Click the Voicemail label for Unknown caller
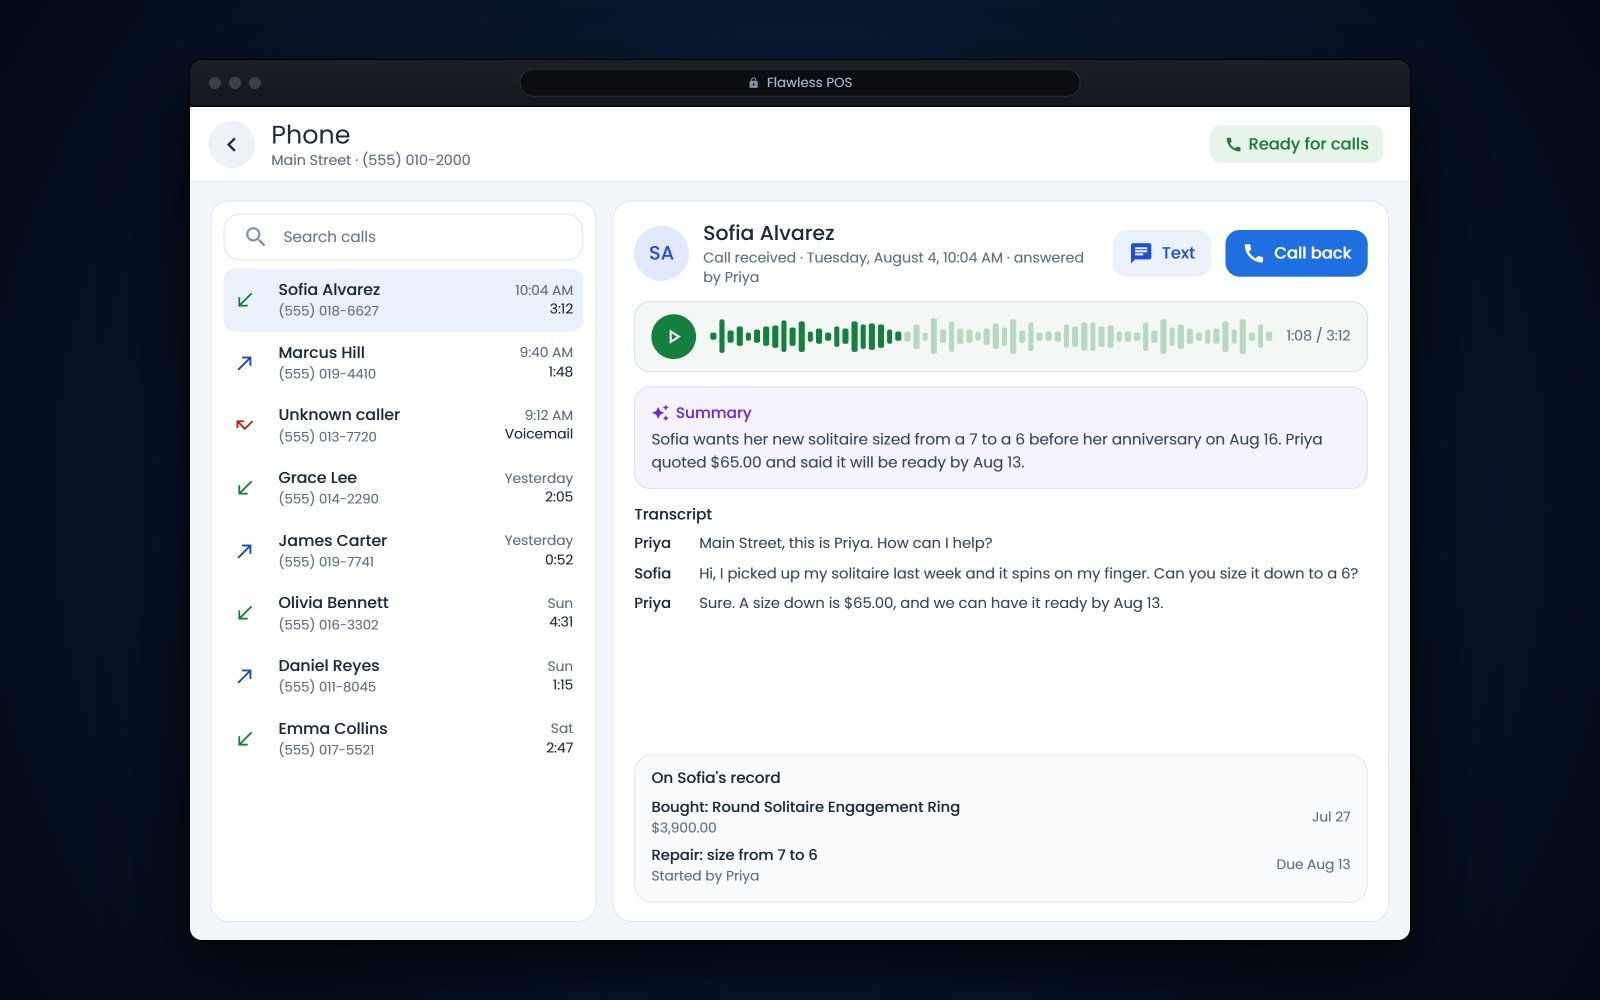This screenshot has height=1000, width=1600. tap(539, 434)
